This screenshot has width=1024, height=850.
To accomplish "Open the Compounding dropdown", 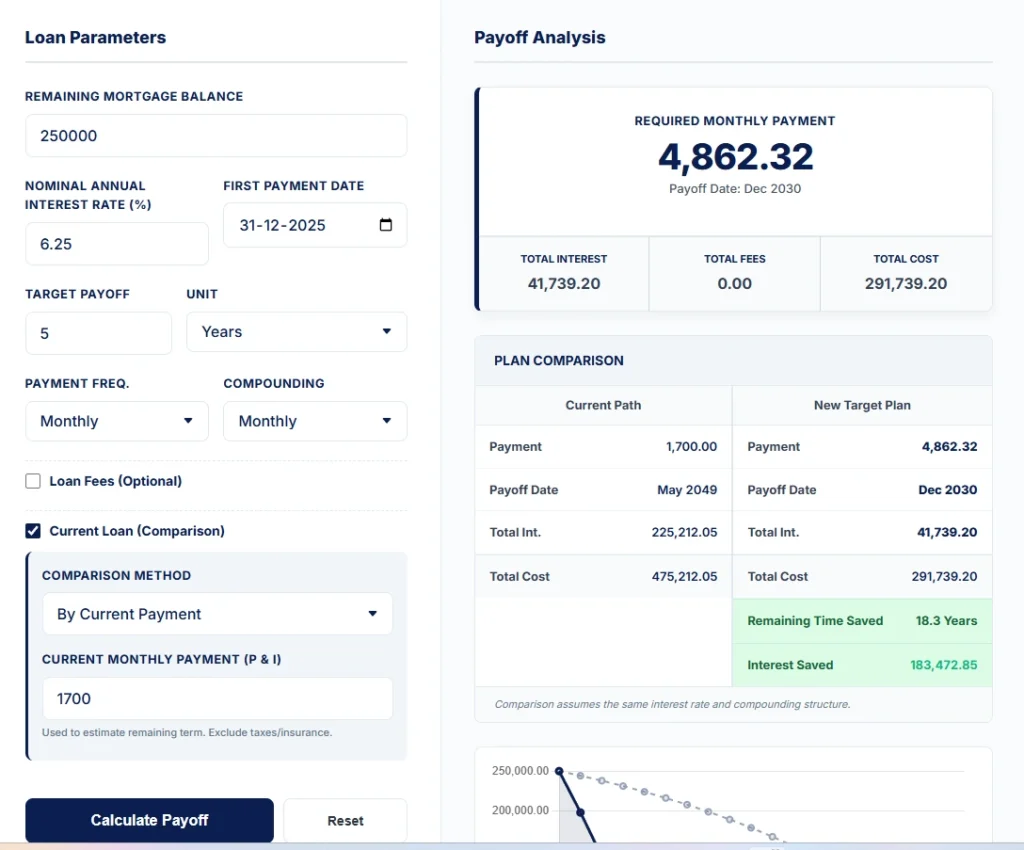I will (x=314, y=421).
